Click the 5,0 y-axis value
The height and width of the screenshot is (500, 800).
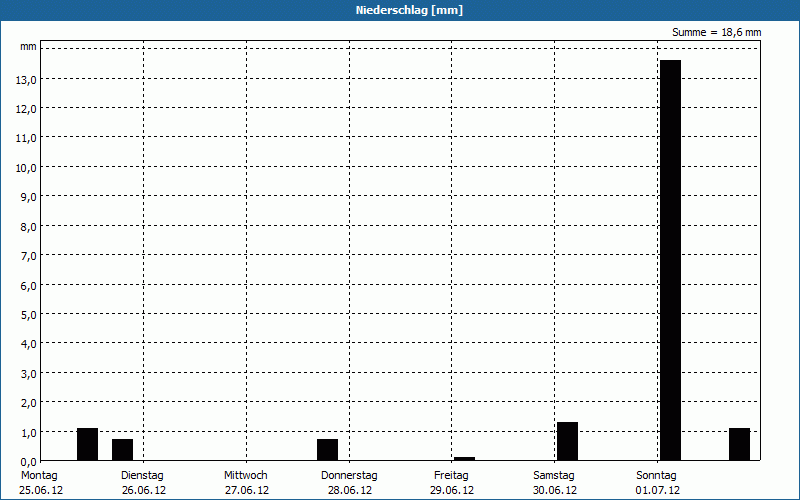pyautogui.click(x=29, y=315)
